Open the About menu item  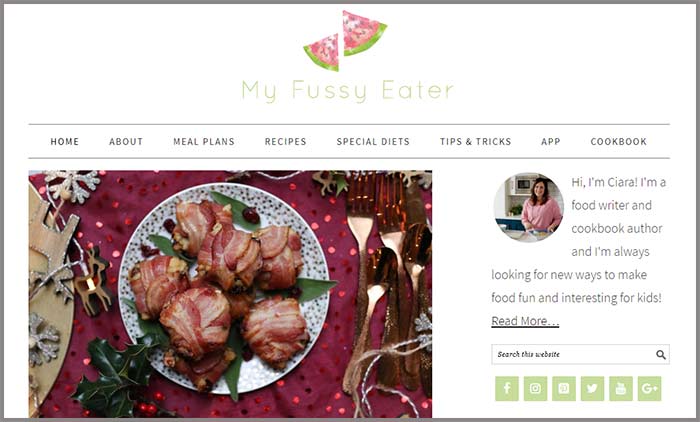point(126,142)
